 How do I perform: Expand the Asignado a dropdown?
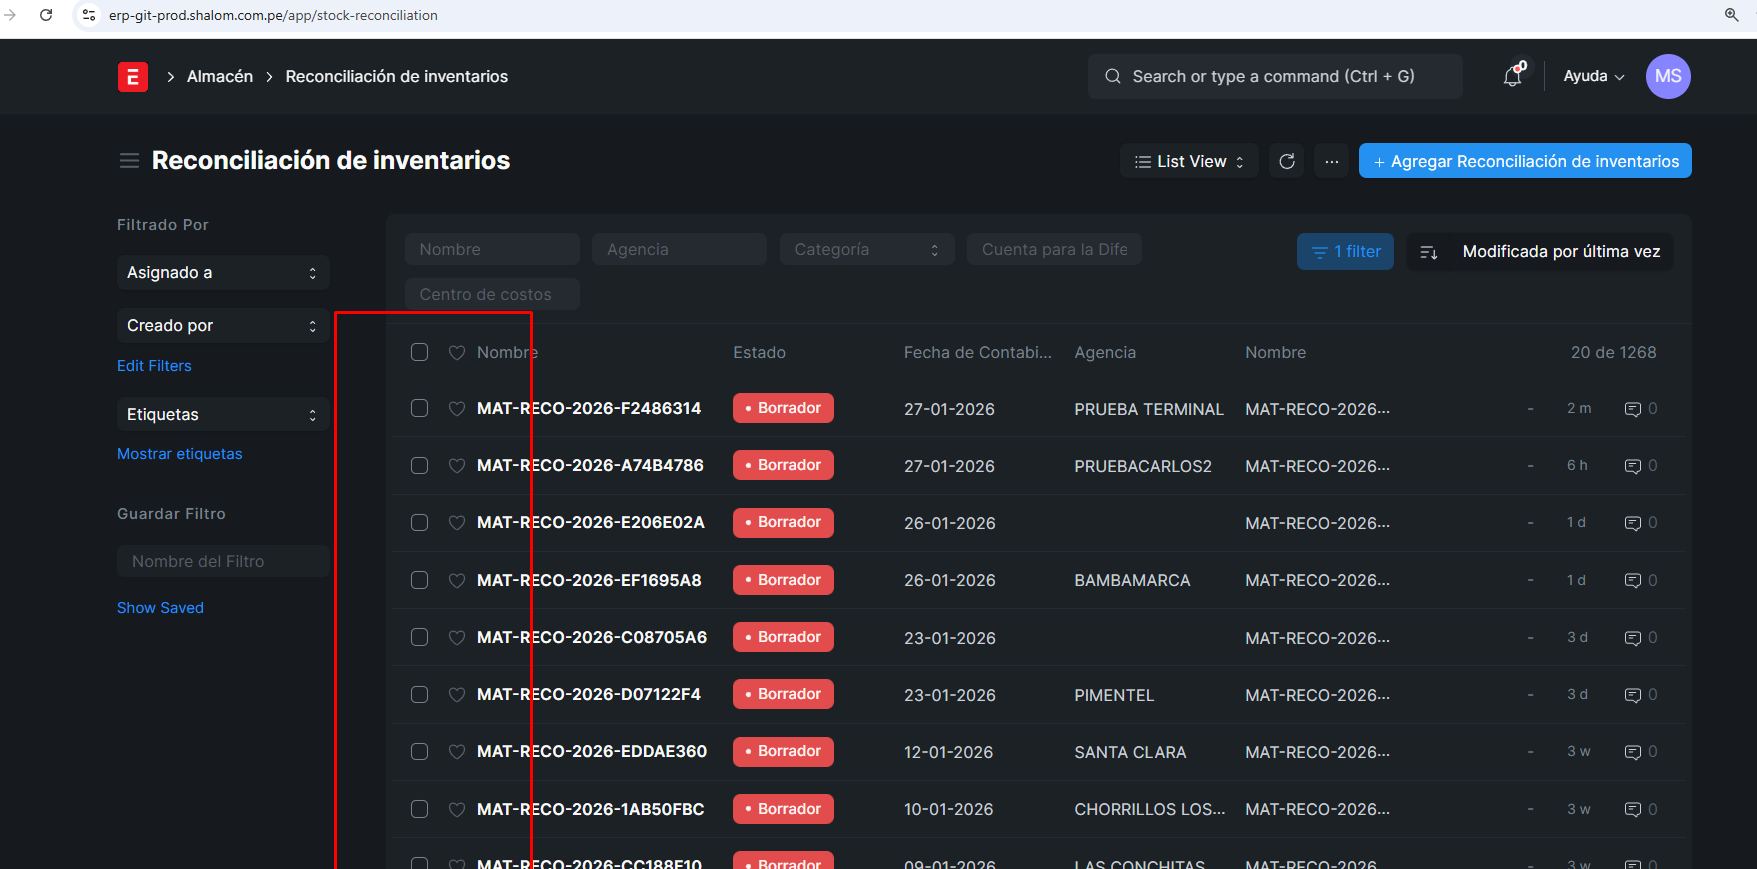point(222,273)
